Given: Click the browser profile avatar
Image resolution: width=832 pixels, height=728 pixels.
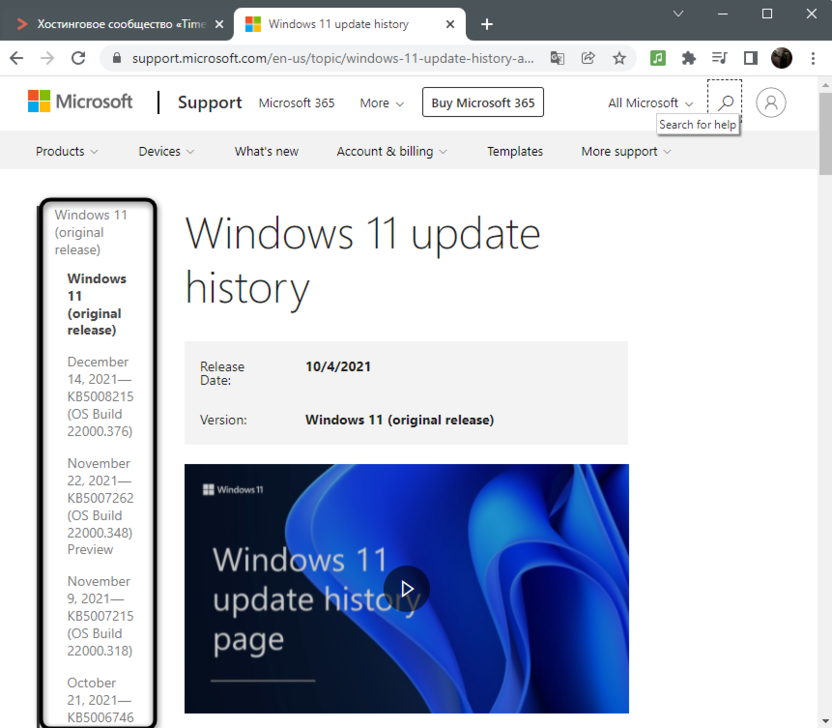Looking at the screenshot, I should click(781, 58).
